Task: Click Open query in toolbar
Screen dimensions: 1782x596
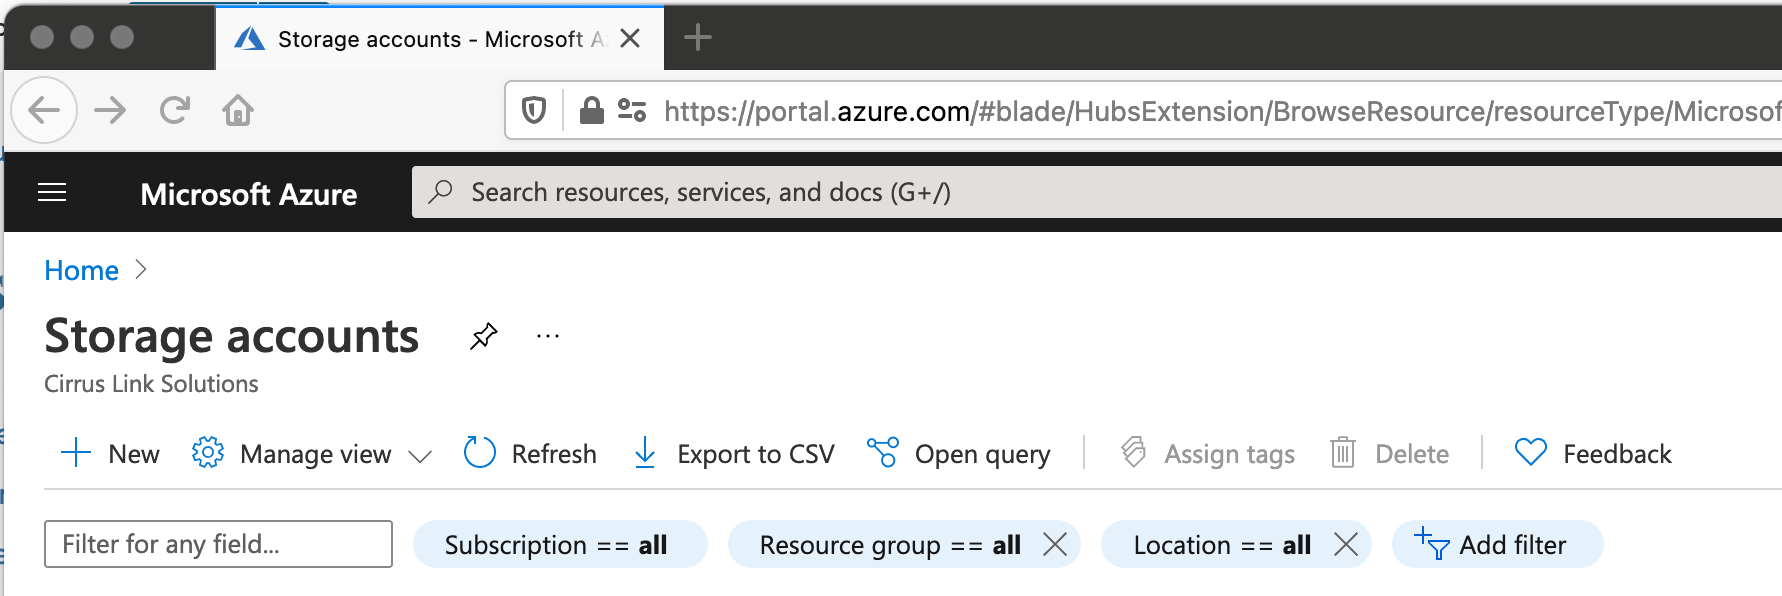Action: pyautogui.click(x=959, y=454)
